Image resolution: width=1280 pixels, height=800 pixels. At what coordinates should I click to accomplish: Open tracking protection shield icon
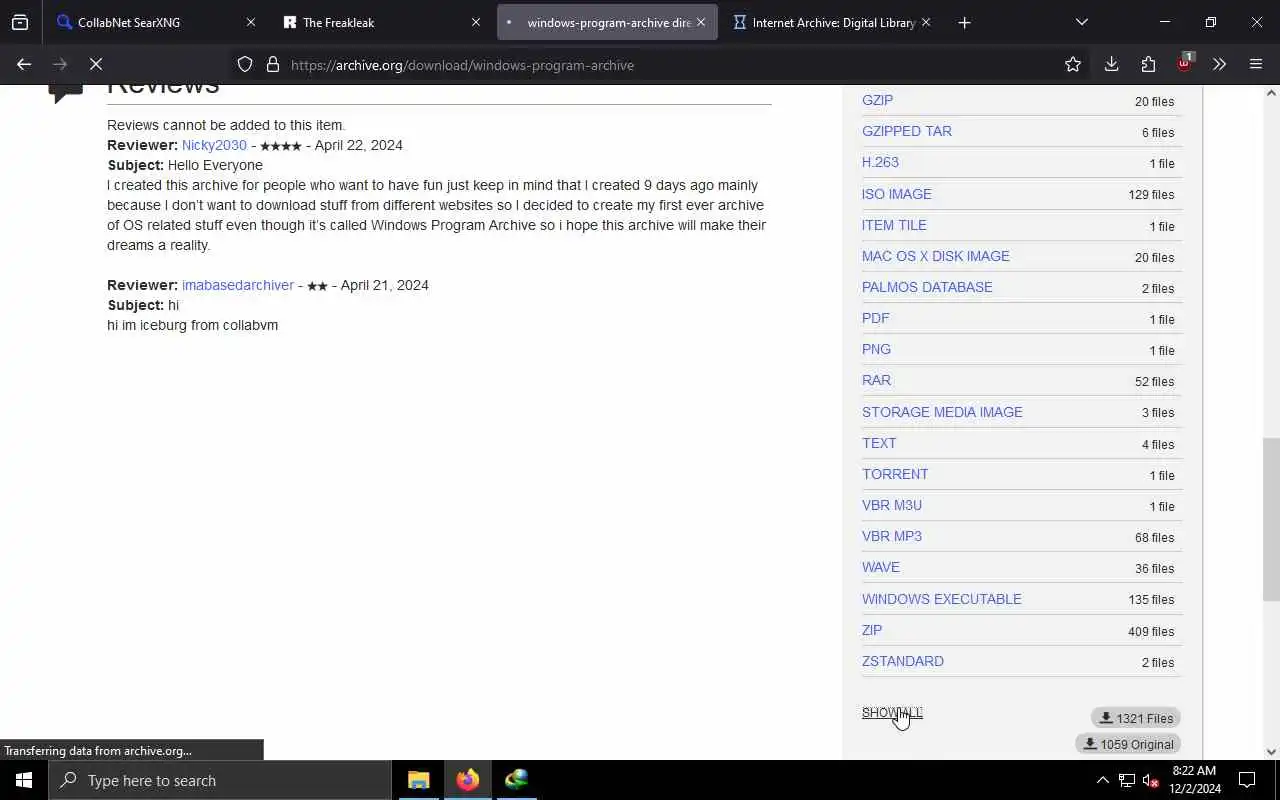(x=245, y=64)
